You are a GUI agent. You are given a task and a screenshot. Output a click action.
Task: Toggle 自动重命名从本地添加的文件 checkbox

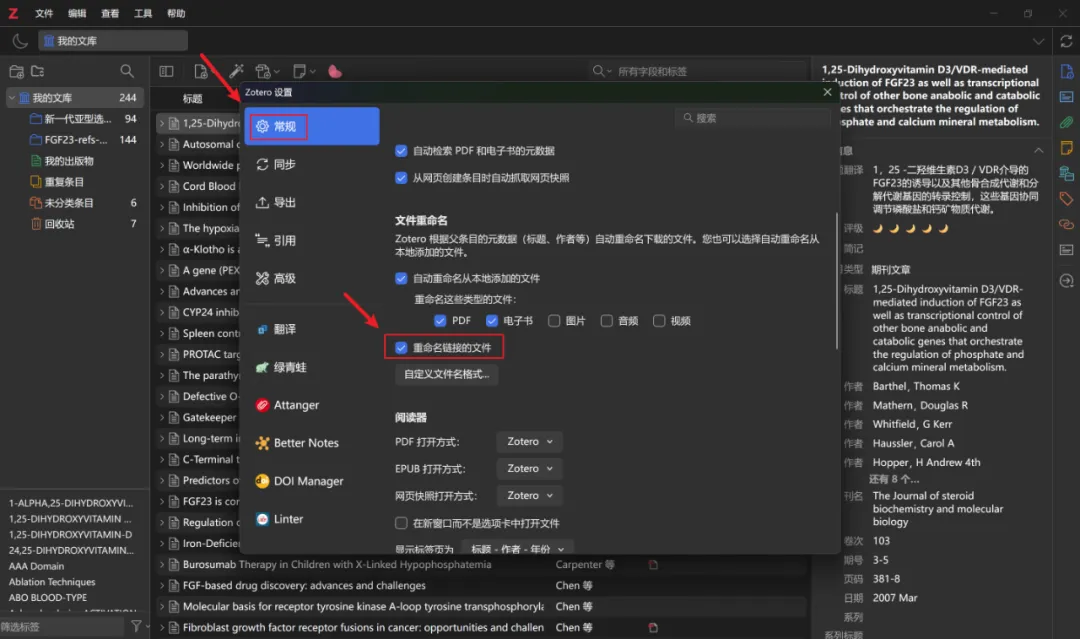(x=401, y=278)
